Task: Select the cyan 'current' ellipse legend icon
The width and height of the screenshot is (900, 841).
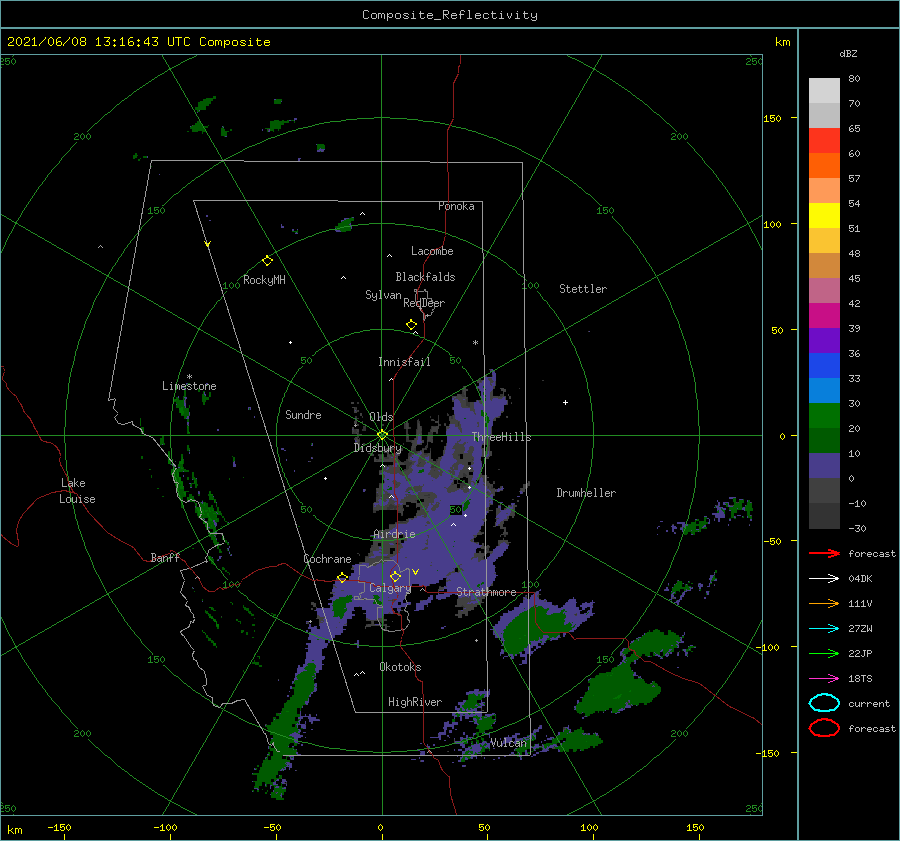Action: (x=824, y=703)
